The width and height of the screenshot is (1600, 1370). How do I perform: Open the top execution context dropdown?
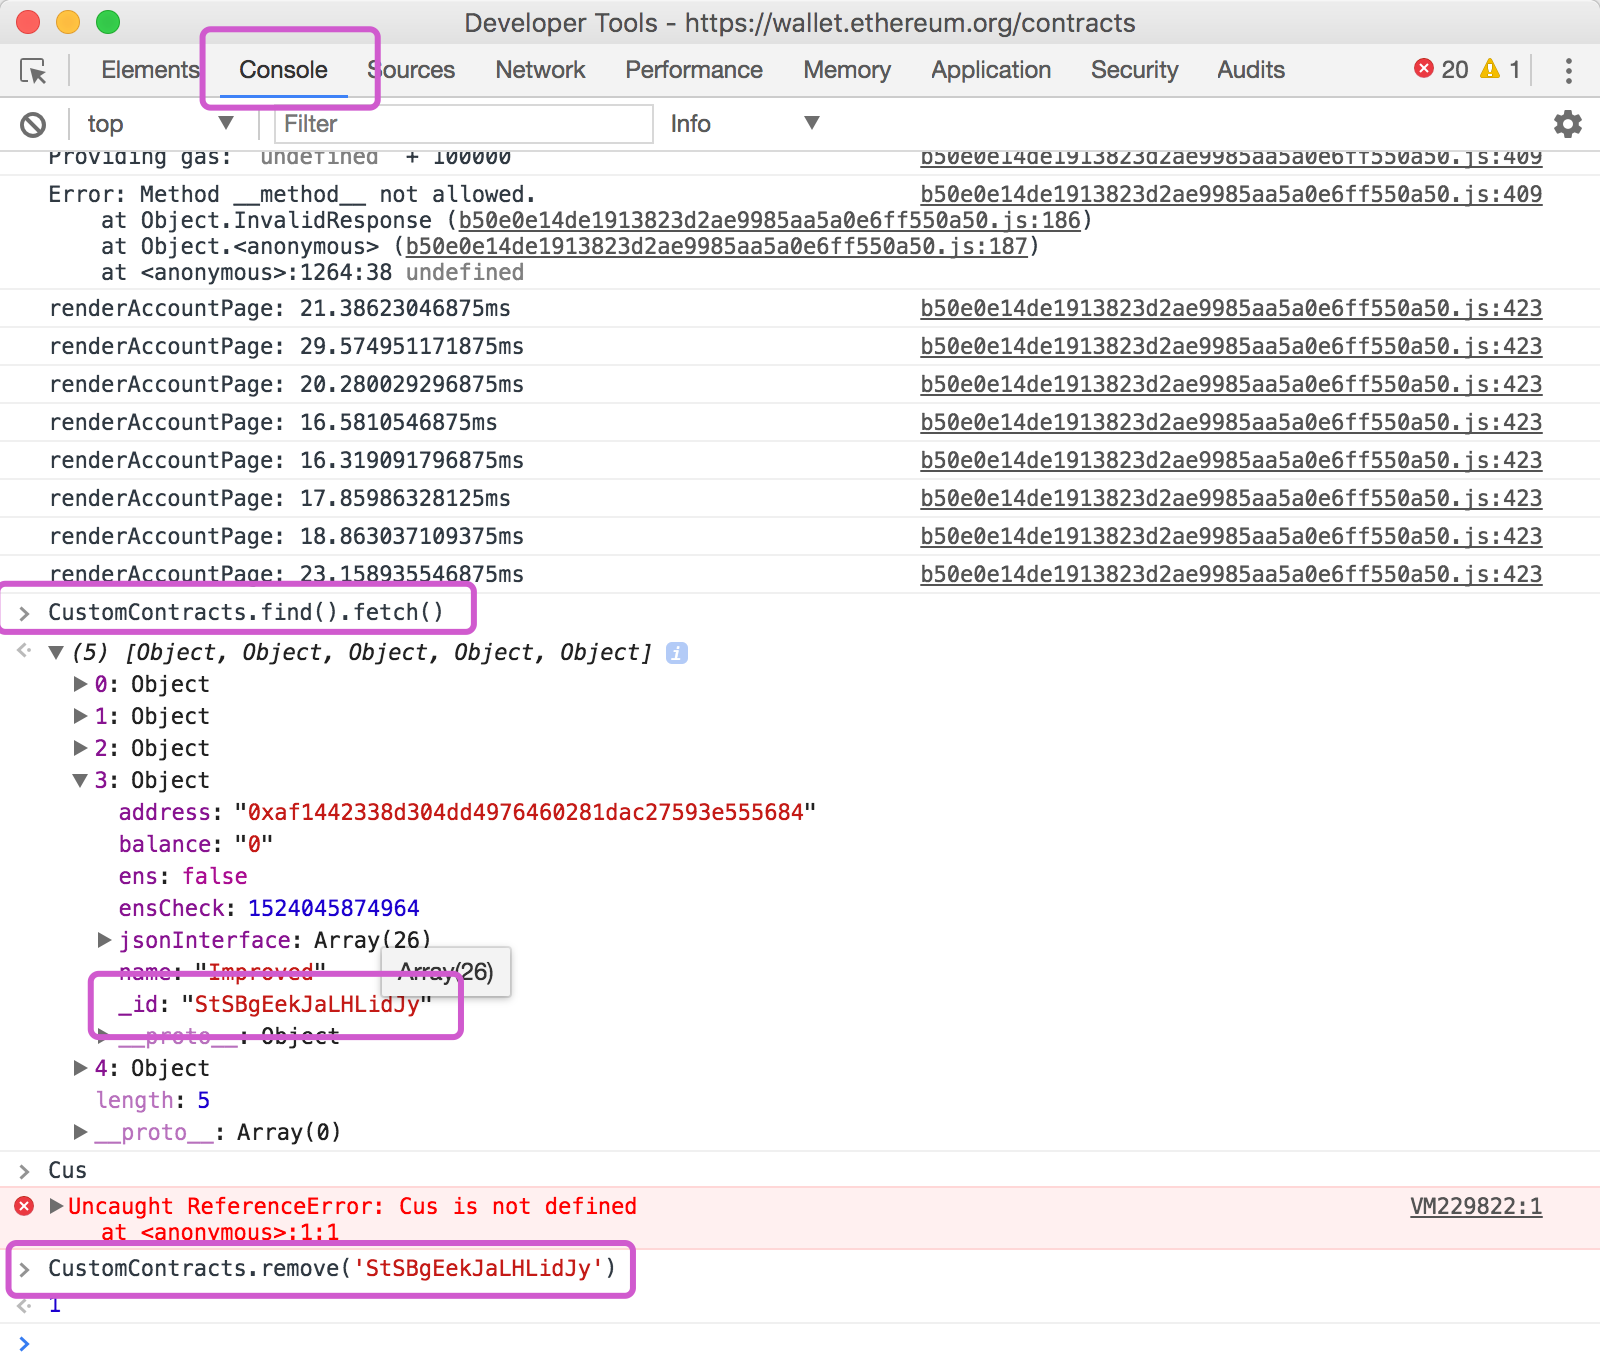(x=160, y=124)
